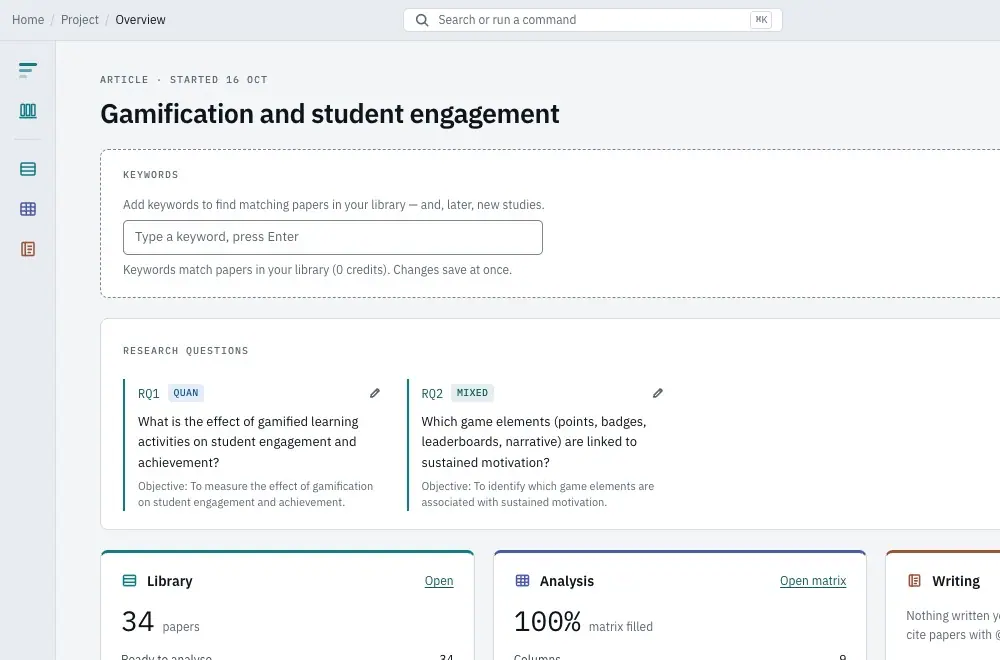Click the Analysis card heading
This screenshot has width=1000, height=660.
tap(567, 581)
